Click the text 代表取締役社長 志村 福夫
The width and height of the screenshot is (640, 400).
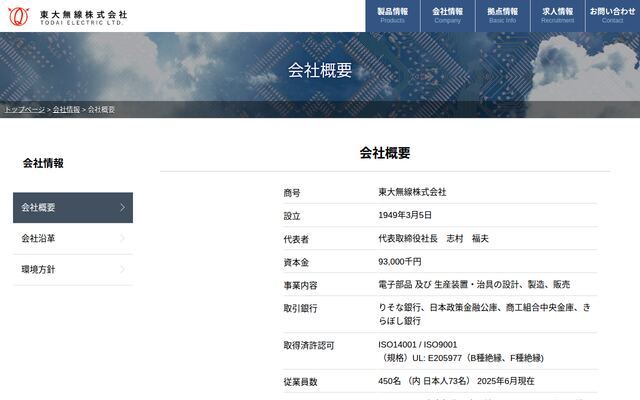pyautogui.click(x=433, y=238)
